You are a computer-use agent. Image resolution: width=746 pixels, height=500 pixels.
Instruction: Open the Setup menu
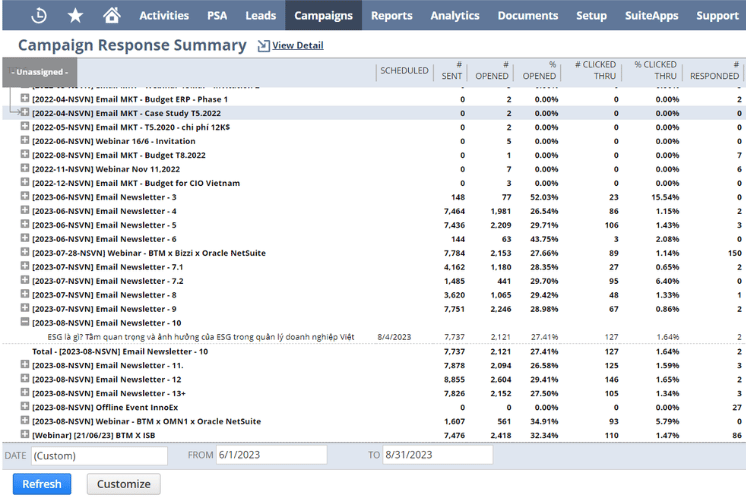pos(591,16)
